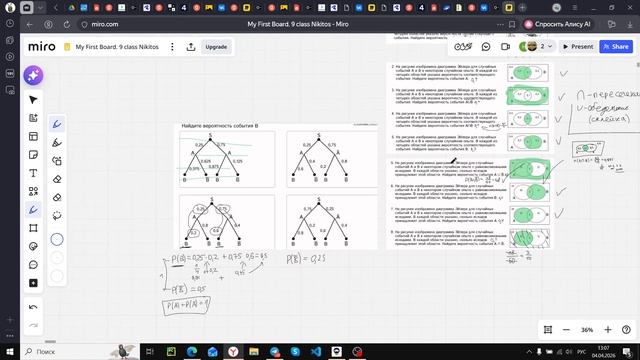Start a video call
This screenshot has height=360, width=640.
point(505,47)
